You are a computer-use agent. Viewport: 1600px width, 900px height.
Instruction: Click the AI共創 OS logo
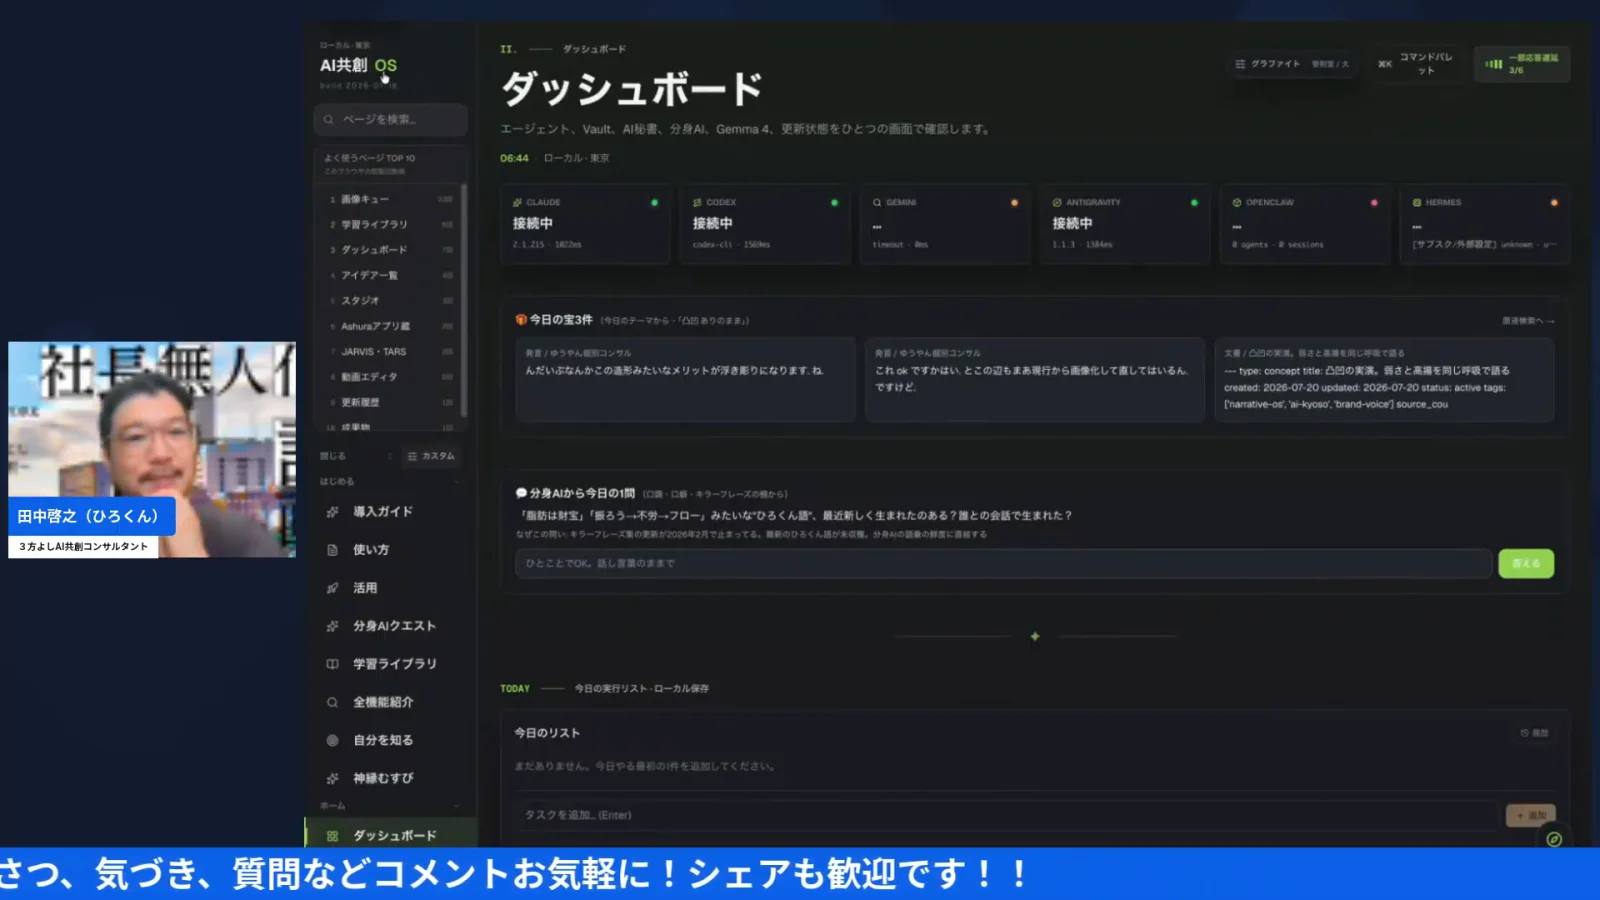pos(358,65)
